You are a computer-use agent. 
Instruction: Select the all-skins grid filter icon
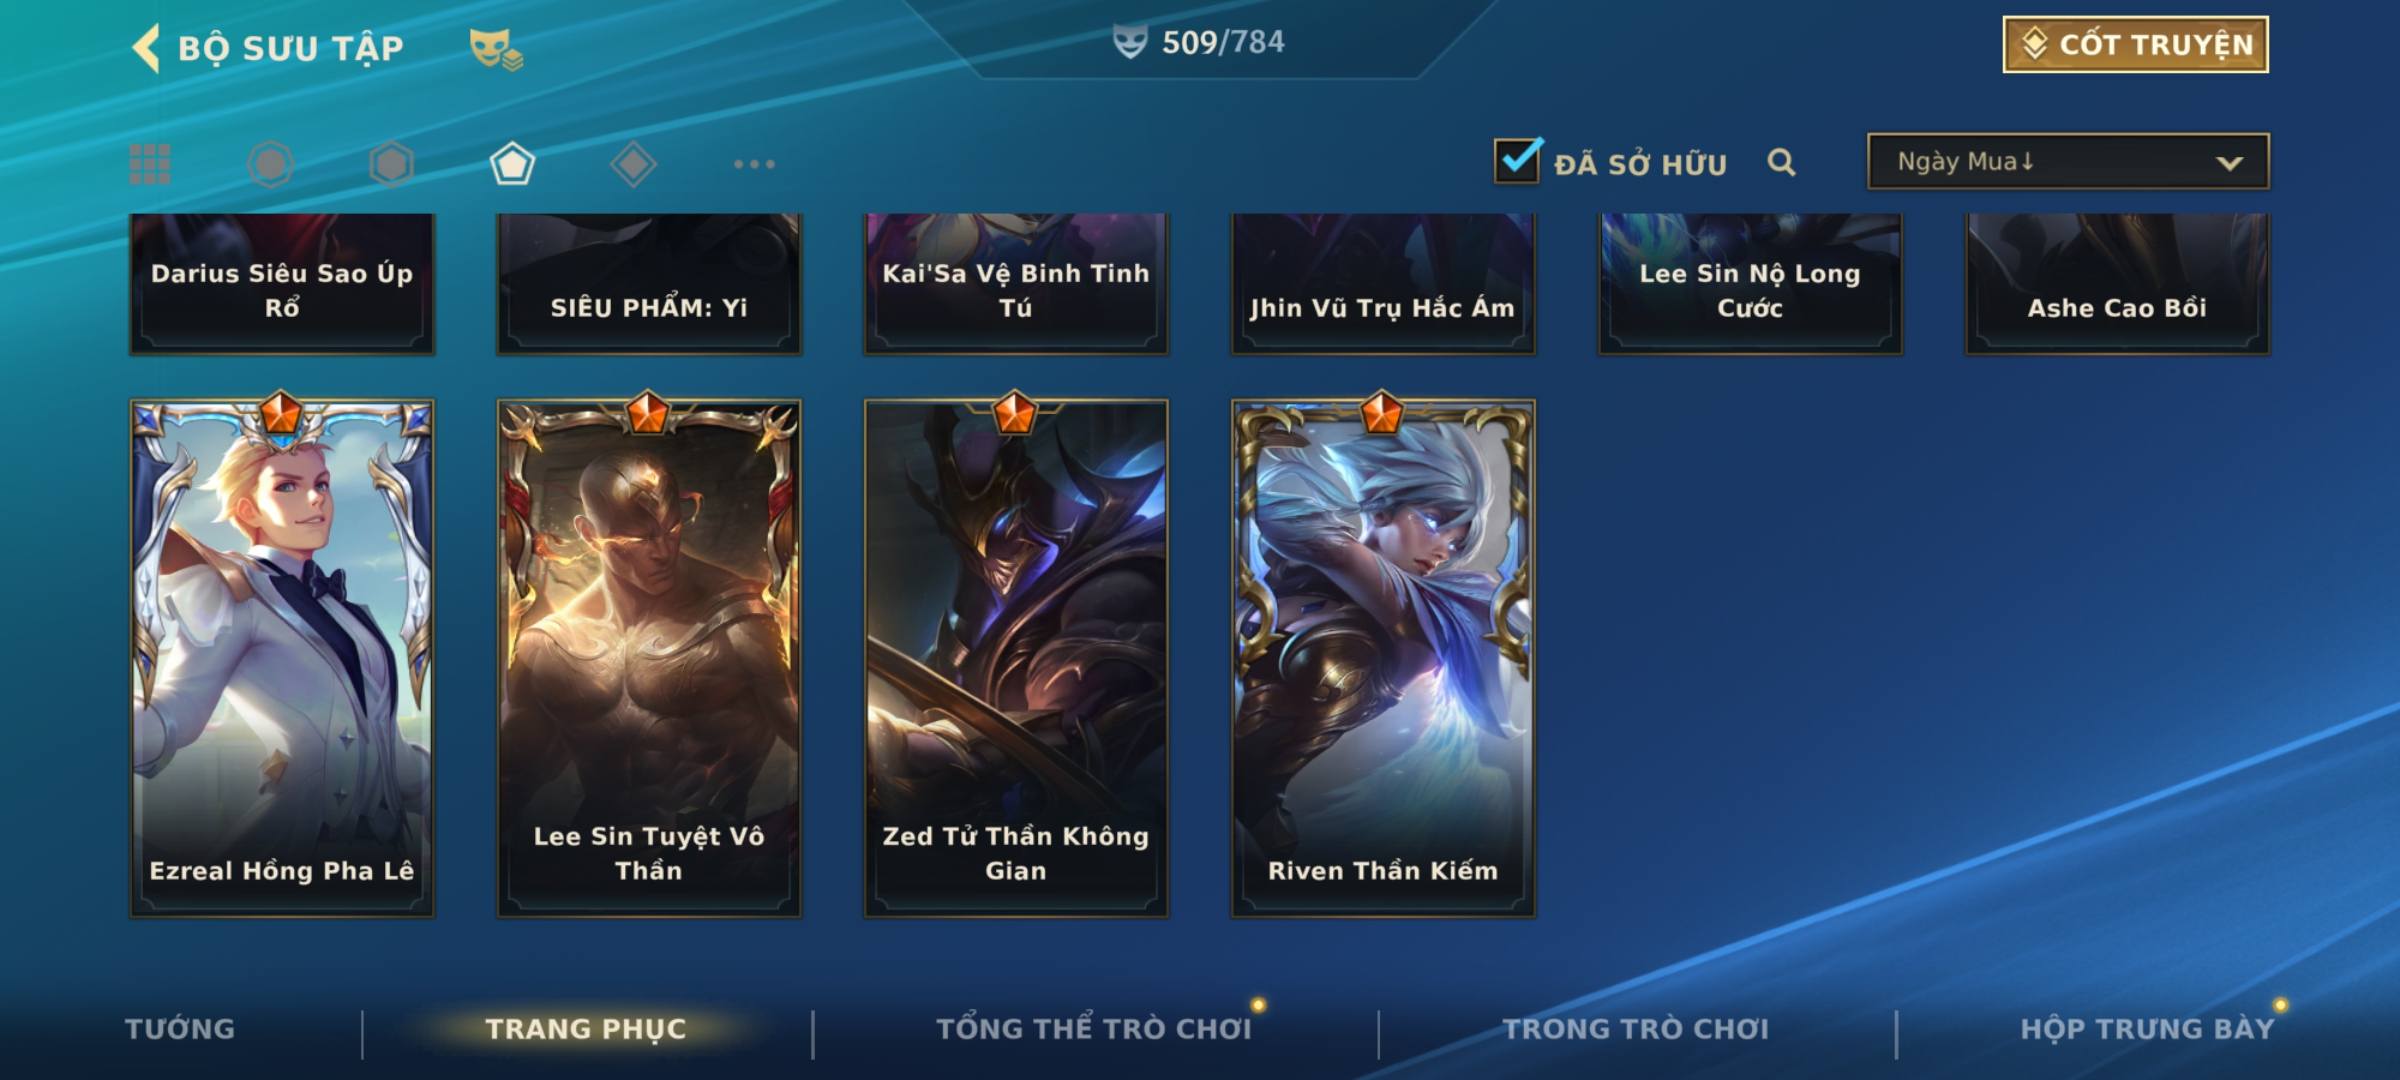pos(150,164)
